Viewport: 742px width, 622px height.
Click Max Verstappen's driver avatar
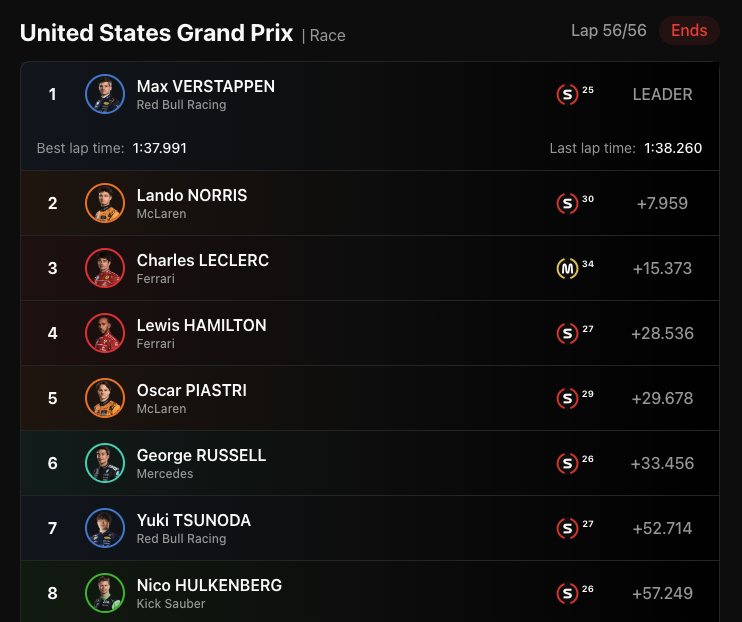(105, 94)
